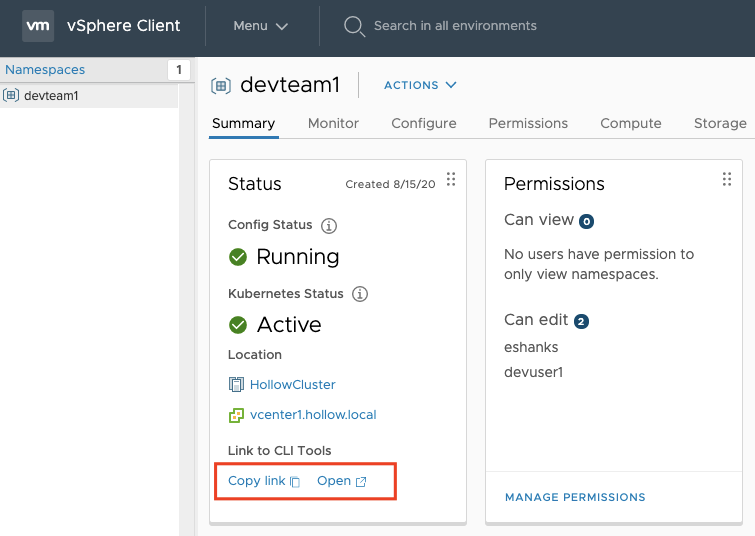Click the copy icon beside Copy link
This screenshot has width=755, height=536.
point(295,482)
